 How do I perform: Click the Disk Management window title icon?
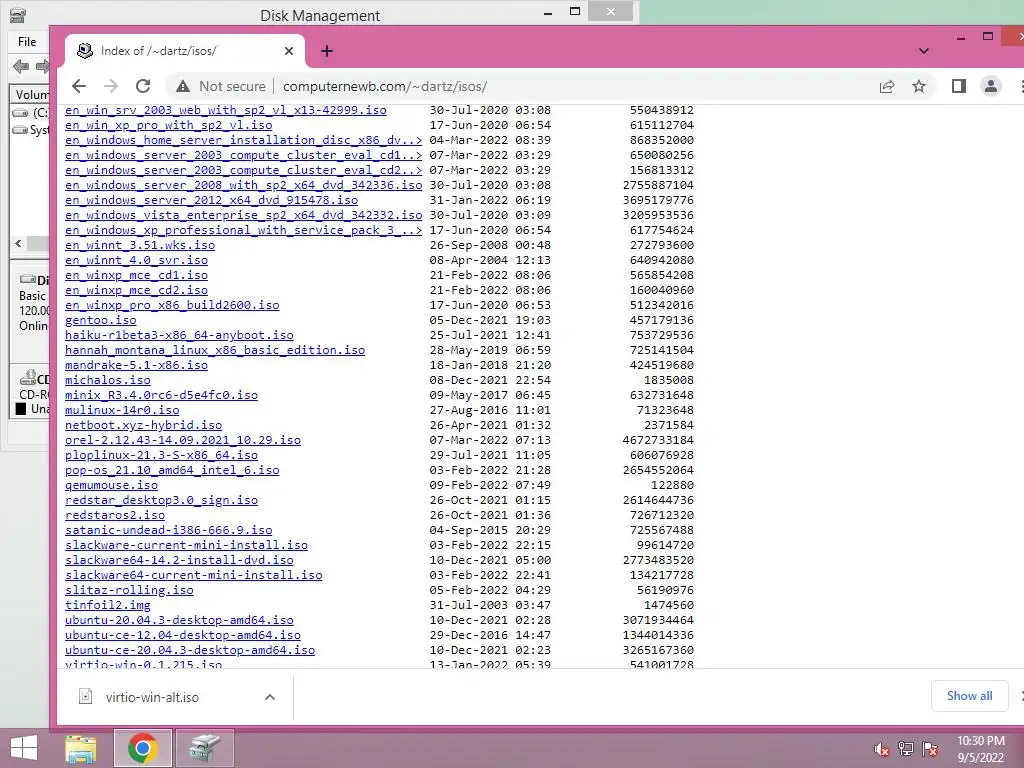[18, 14]
